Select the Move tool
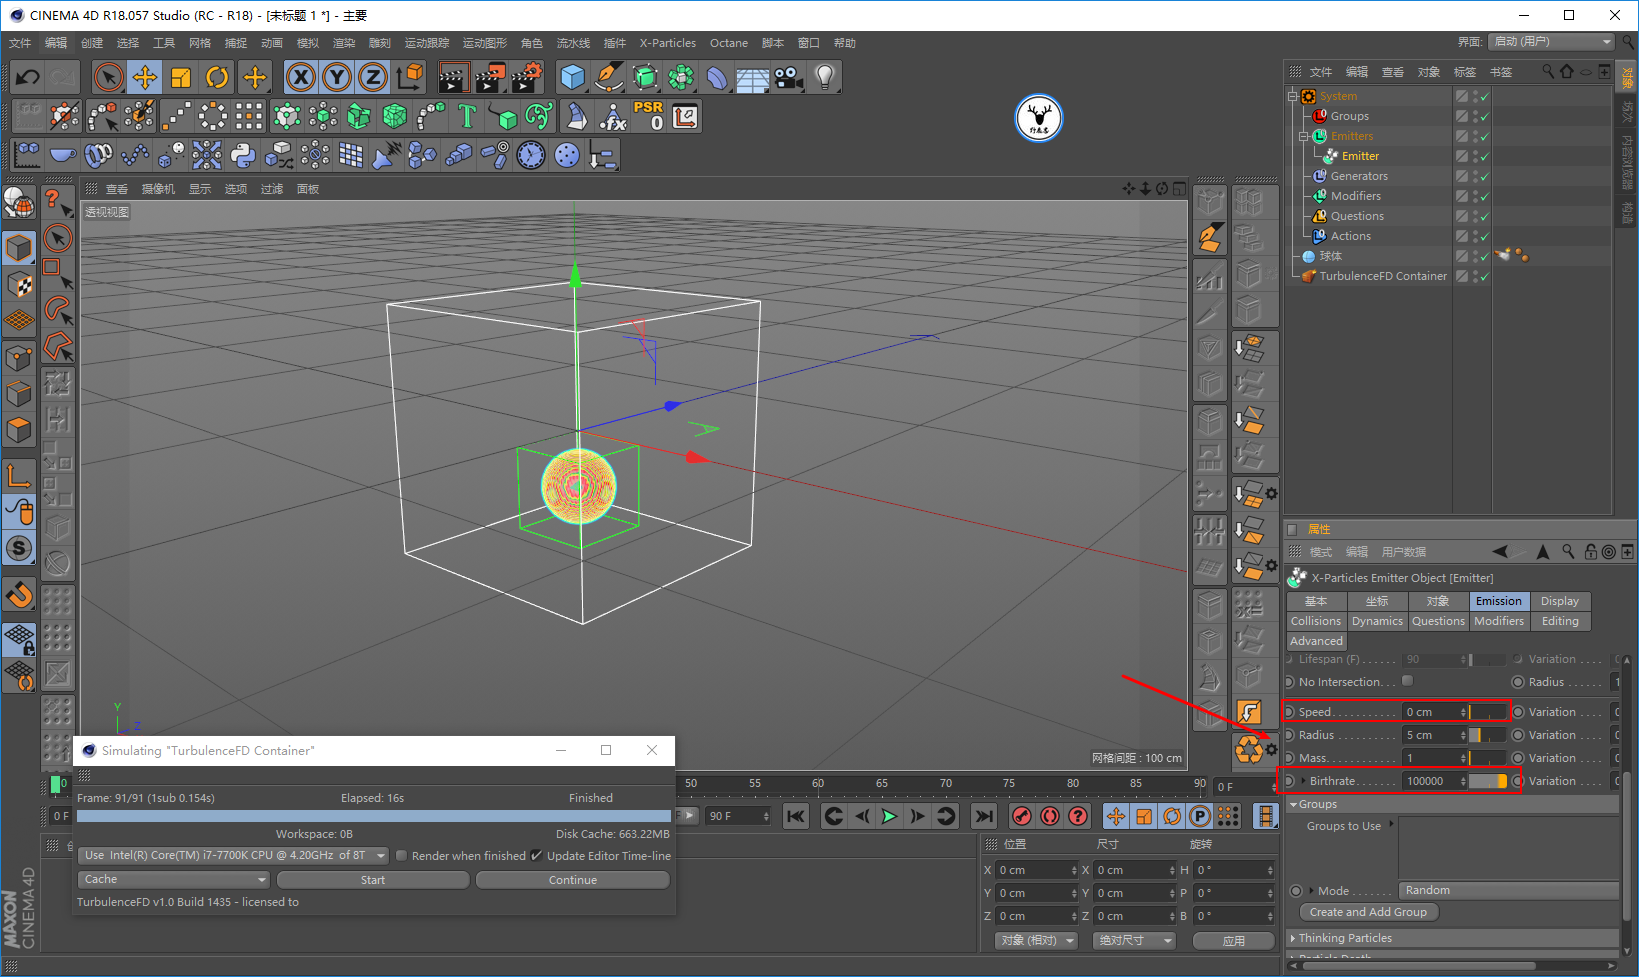Image resolution: width=1639 pixels, height=977 pixels. pyautogui.click(x=145, y=77)
